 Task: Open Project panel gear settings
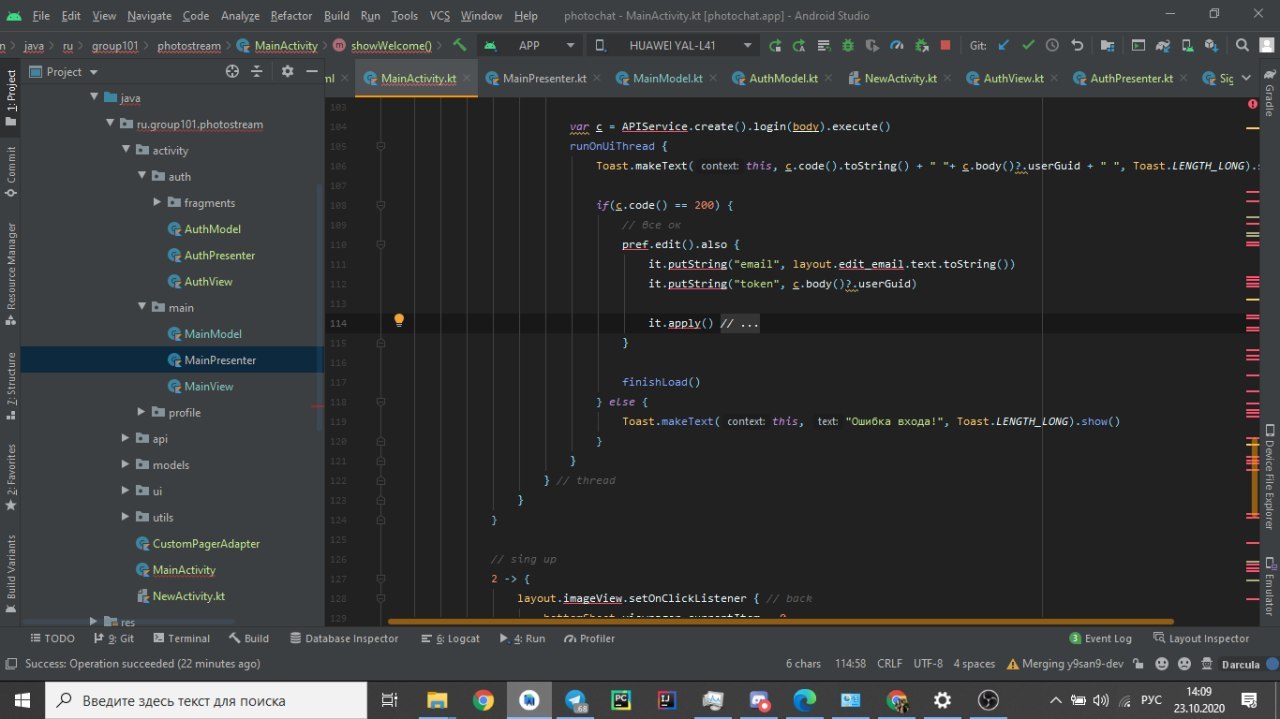pyautogui.click(x=287, y=71)
